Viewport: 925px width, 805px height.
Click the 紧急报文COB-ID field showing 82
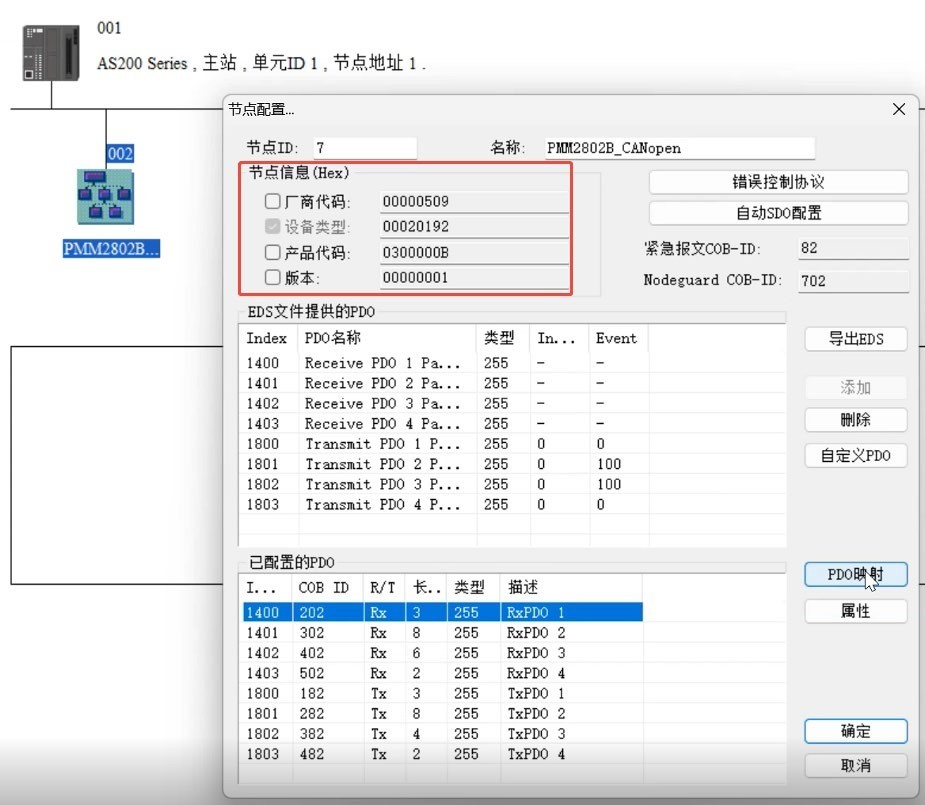point(853,248)
